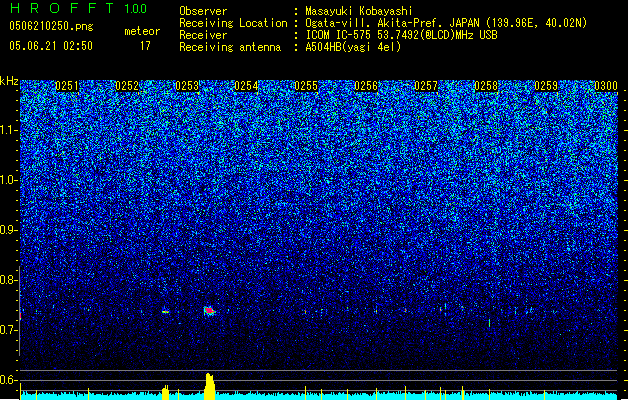
Task: Click the date stamp 05.06.21 02:50
Action: pyautogui.click(x=51, y=46)
